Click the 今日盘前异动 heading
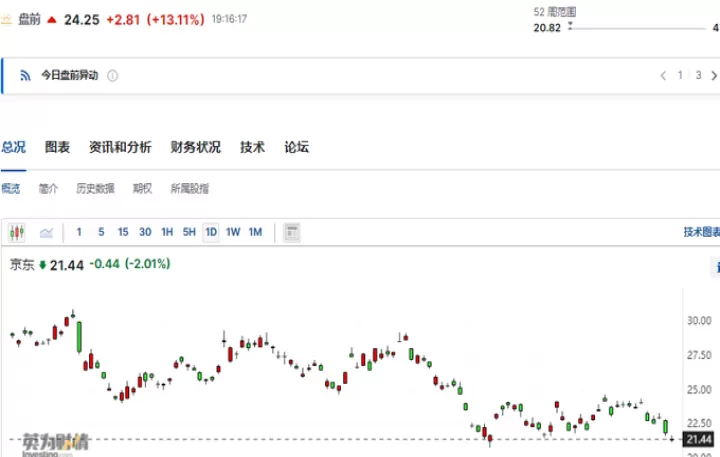 70,75
